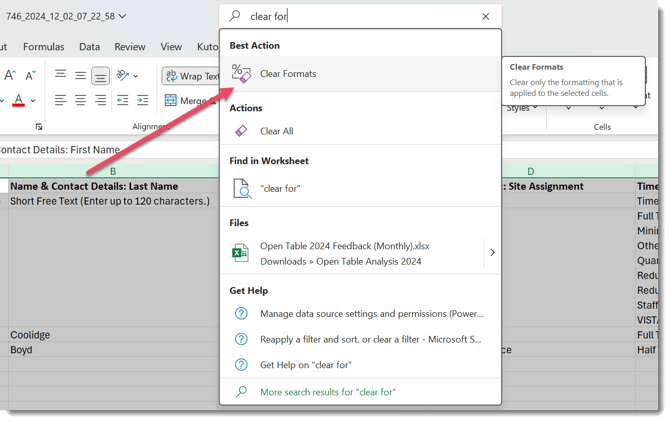Click the decrease indent icon

point(122,100)
